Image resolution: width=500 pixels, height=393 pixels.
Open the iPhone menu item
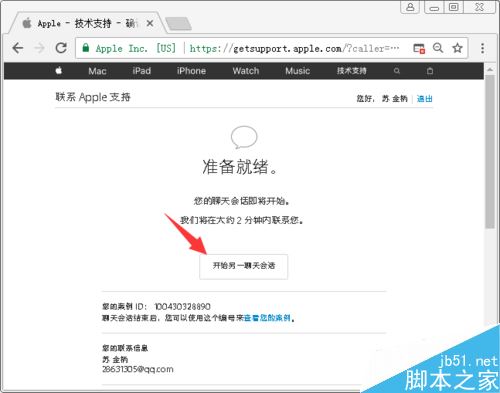pyautogui.click(x=191, y=71)
